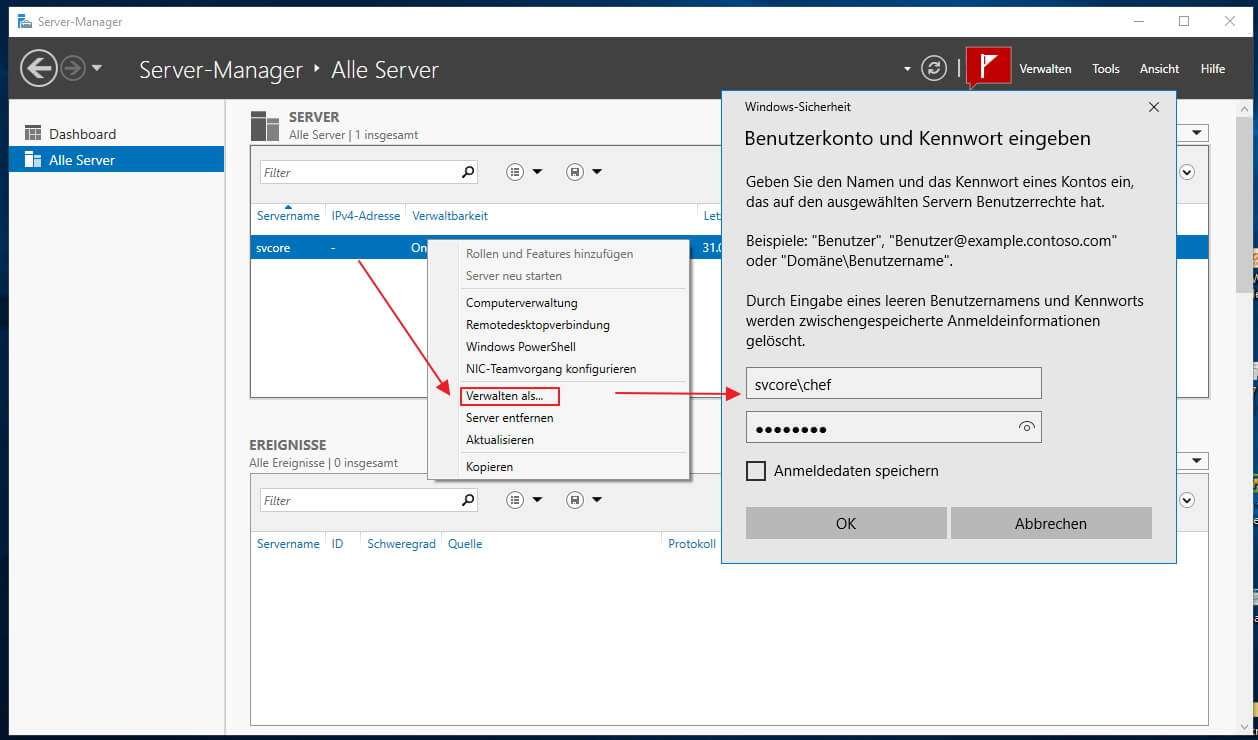The image size is (1258, 740).
Task: Click the list view icon above the server list
Action: 515,171
